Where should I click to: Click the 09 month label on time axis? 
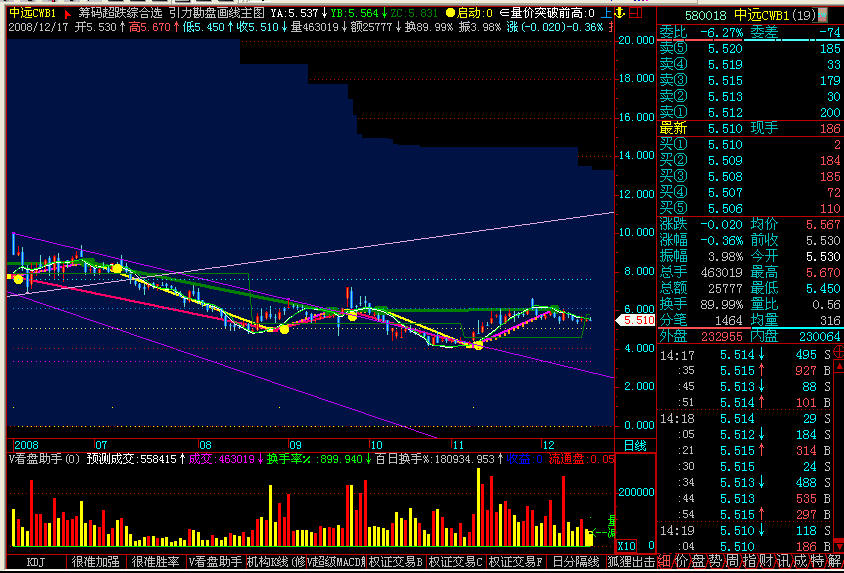point(295,445)
